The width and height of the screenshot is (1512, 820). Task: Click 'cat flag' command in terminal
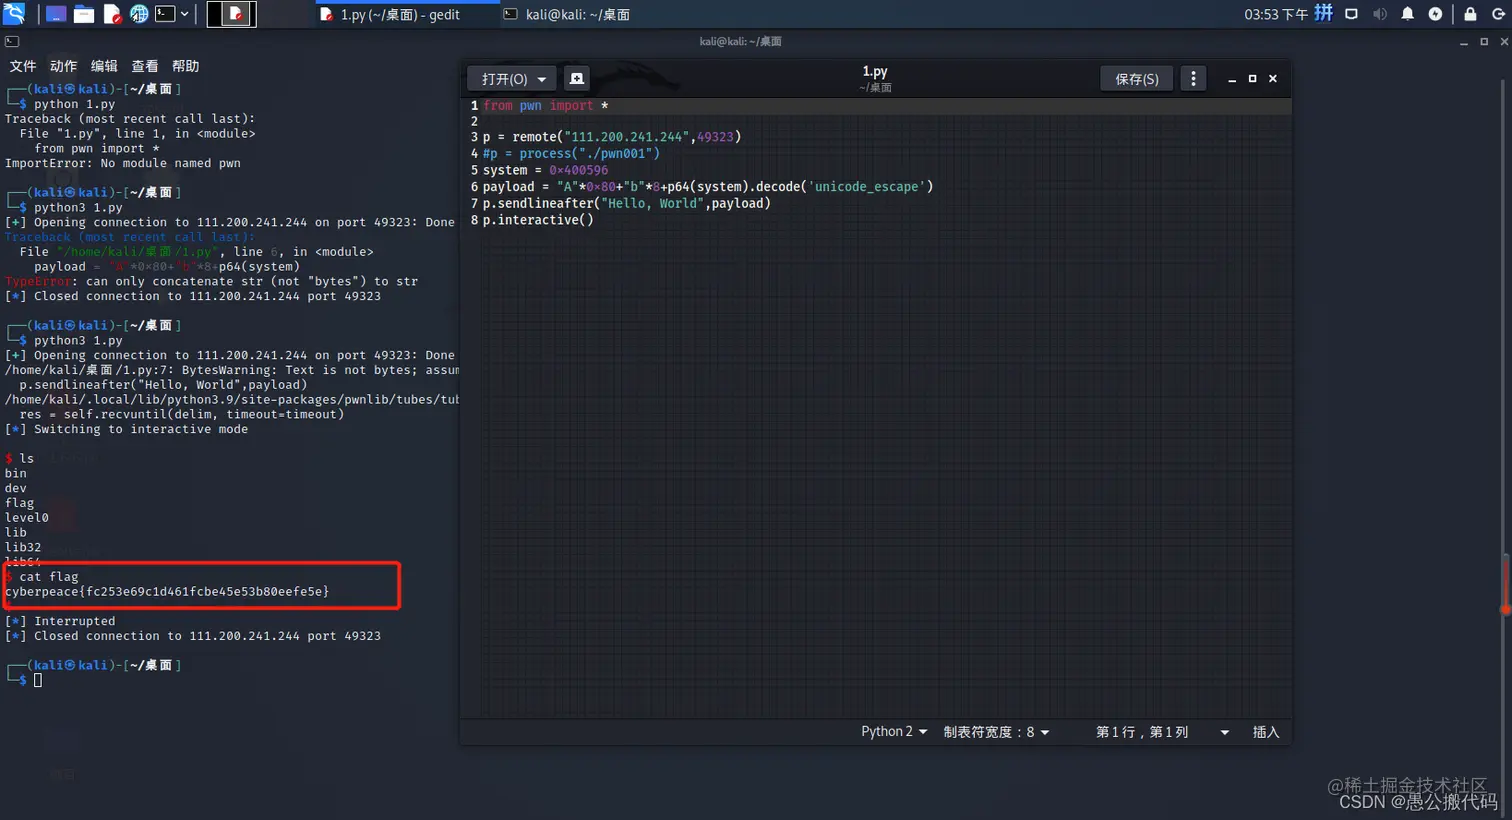49,576
